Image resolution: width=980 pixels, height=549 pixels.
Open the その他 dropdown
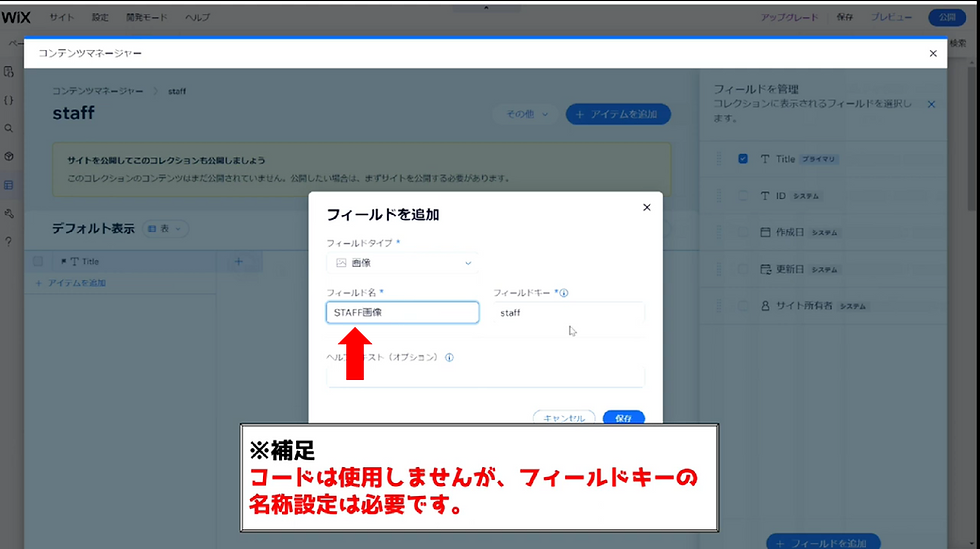[x=527, y=114]
